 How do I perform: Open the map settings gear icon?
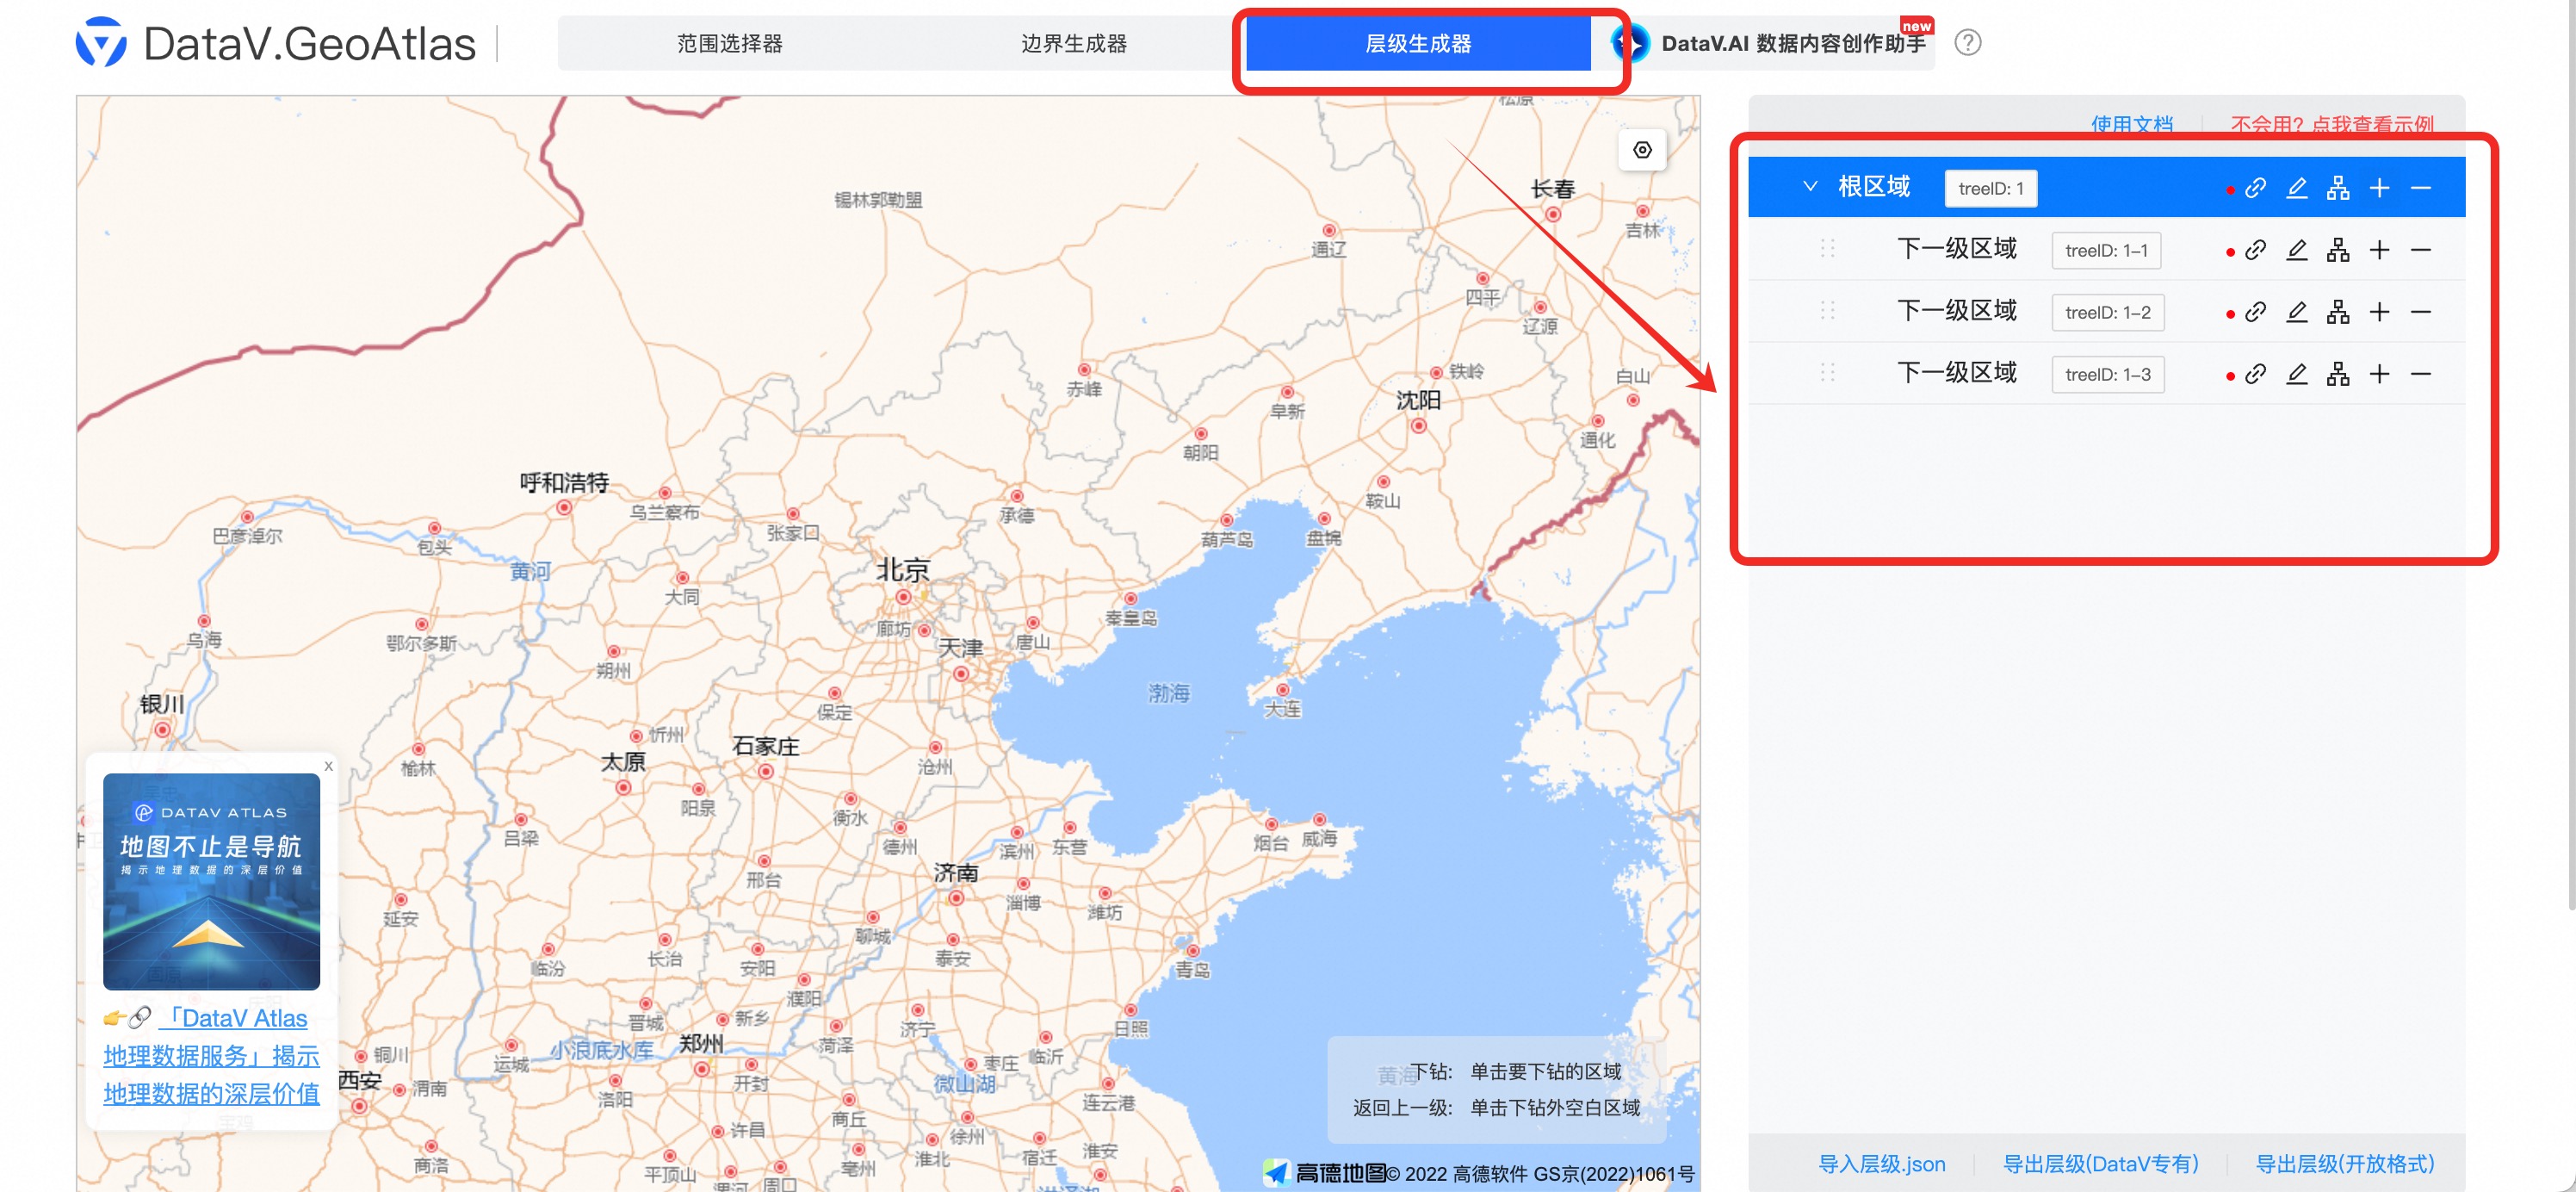click(1641, 150)
